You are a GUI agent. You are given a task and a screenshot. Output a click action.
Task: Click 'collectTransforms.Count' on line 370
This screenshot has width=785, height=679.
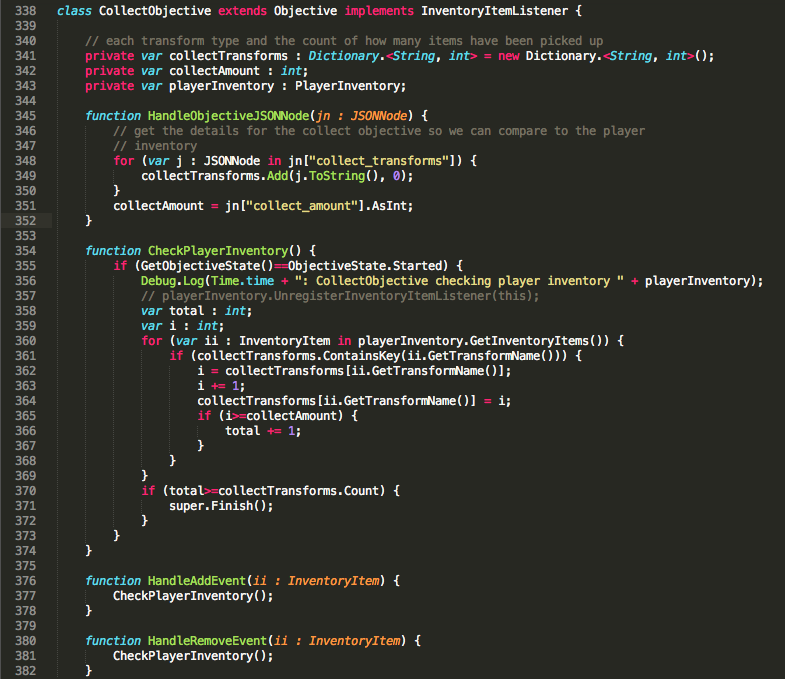[x=298, y=491]
